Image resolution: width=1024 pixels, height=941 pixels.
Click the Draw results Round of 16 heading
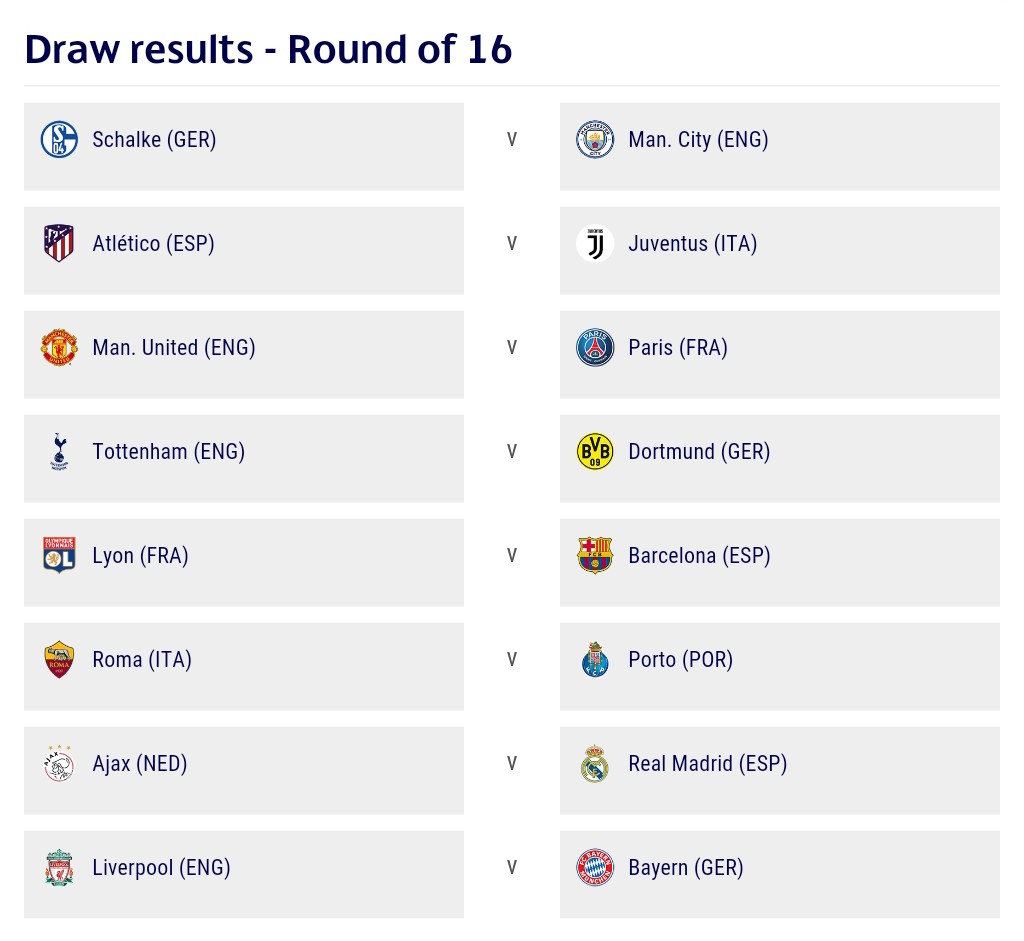[x=268, y=49]
